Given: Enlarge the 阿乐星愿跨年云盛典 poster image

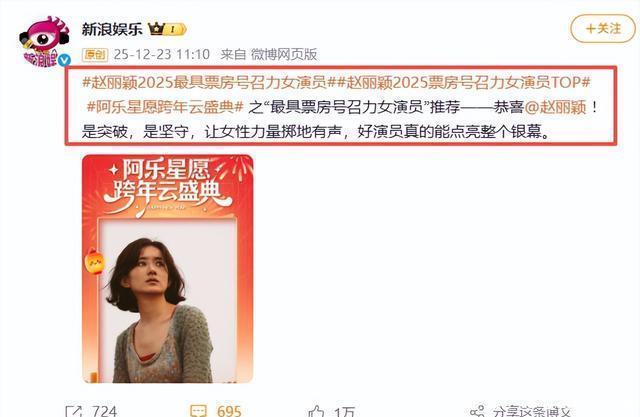Looking at the screenshot, I should (168, 269).
